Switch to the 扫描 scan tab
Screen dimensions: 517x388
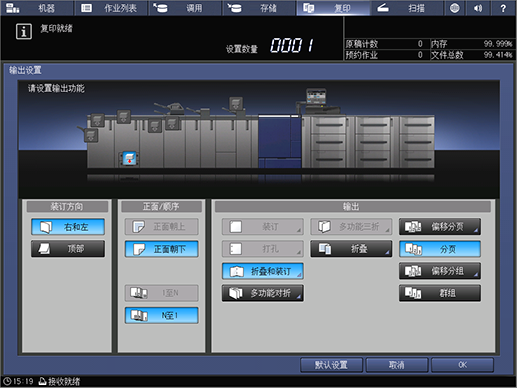tap(407, 8)
